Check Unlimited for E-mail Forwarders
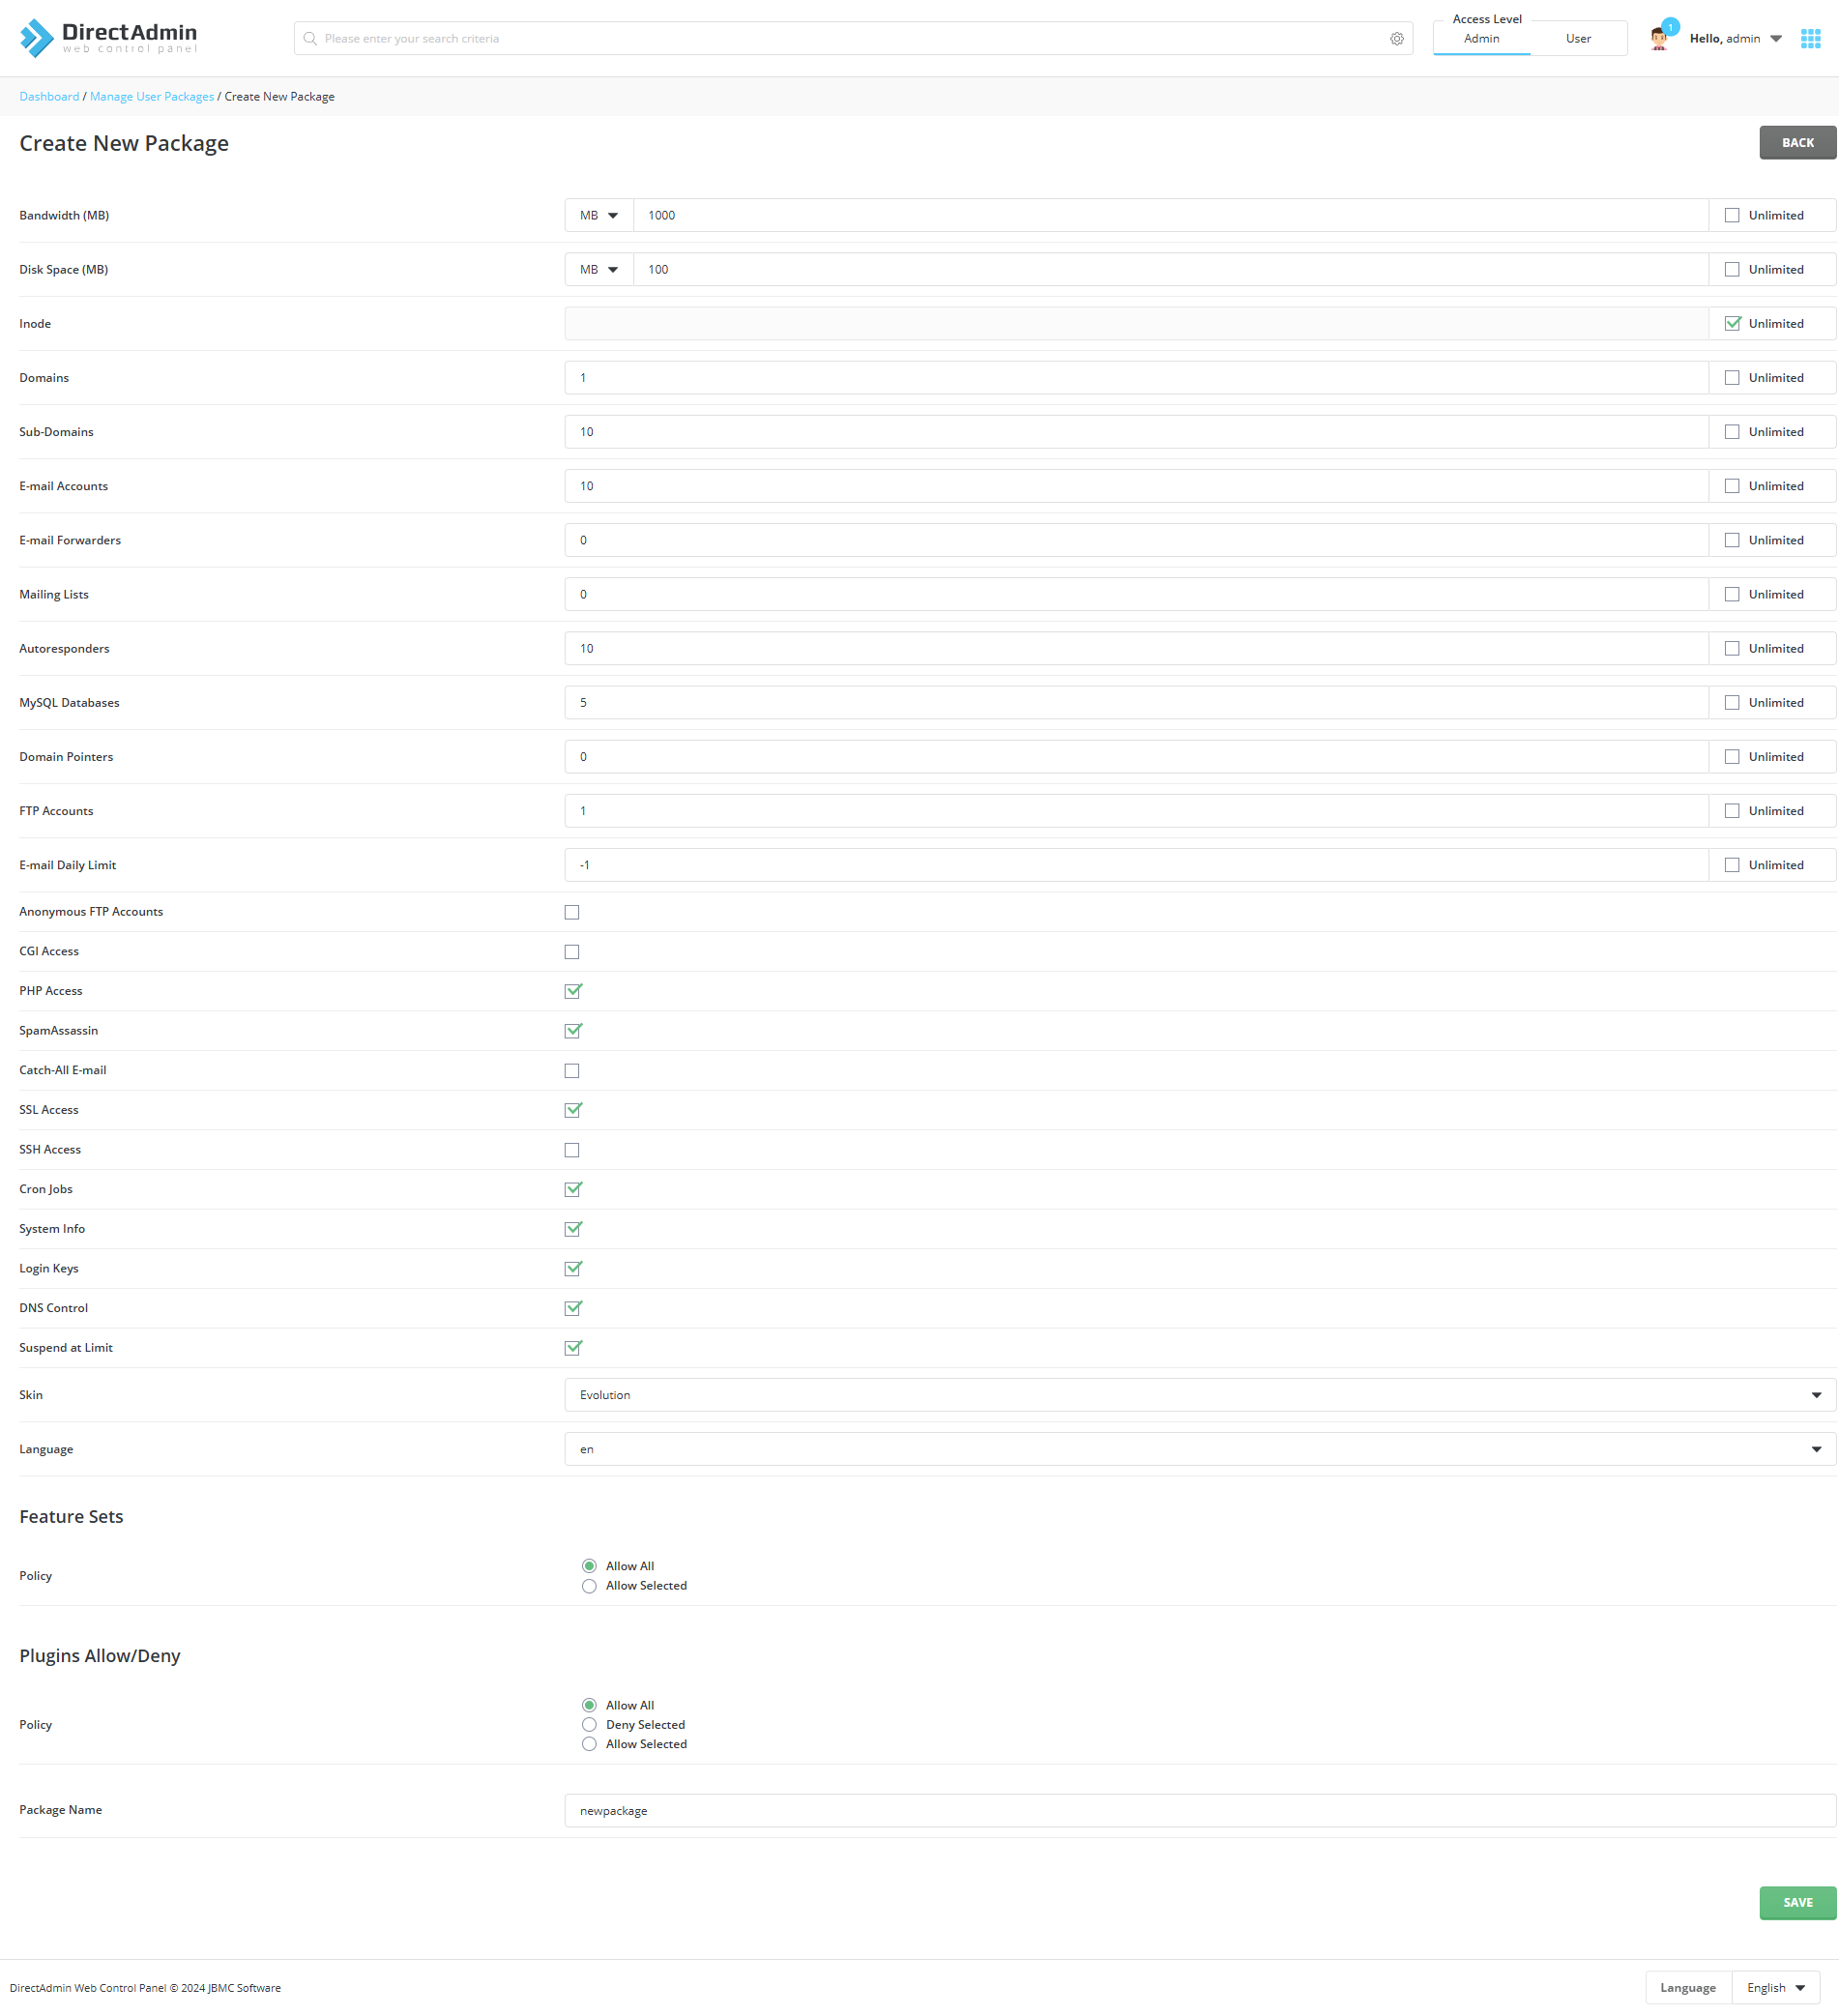This screenshot has height=2016, width=1839. click(x=1732, y=539)
